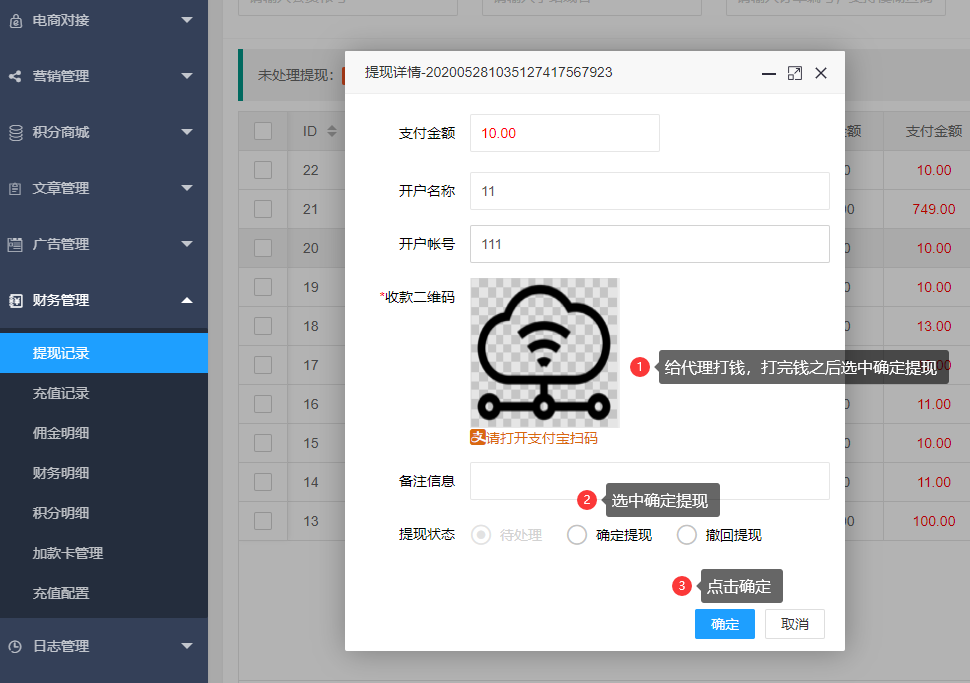Click the 749.00 amount cell
Viewport: 970px width, 683px height.
click(x=934, y=209)
